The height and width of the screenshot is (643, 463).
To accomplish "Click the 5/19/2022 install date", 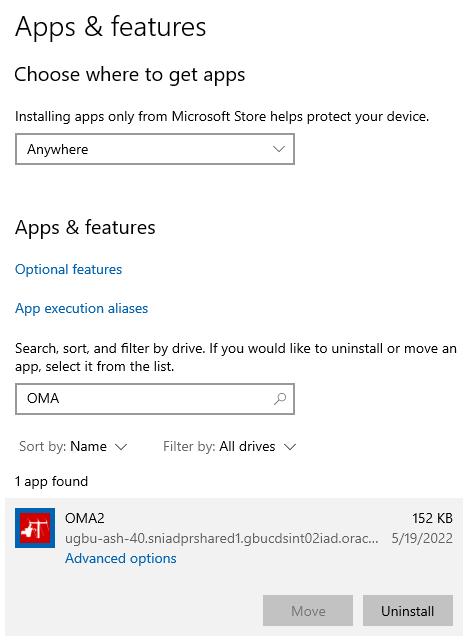I will coord(422,538).
